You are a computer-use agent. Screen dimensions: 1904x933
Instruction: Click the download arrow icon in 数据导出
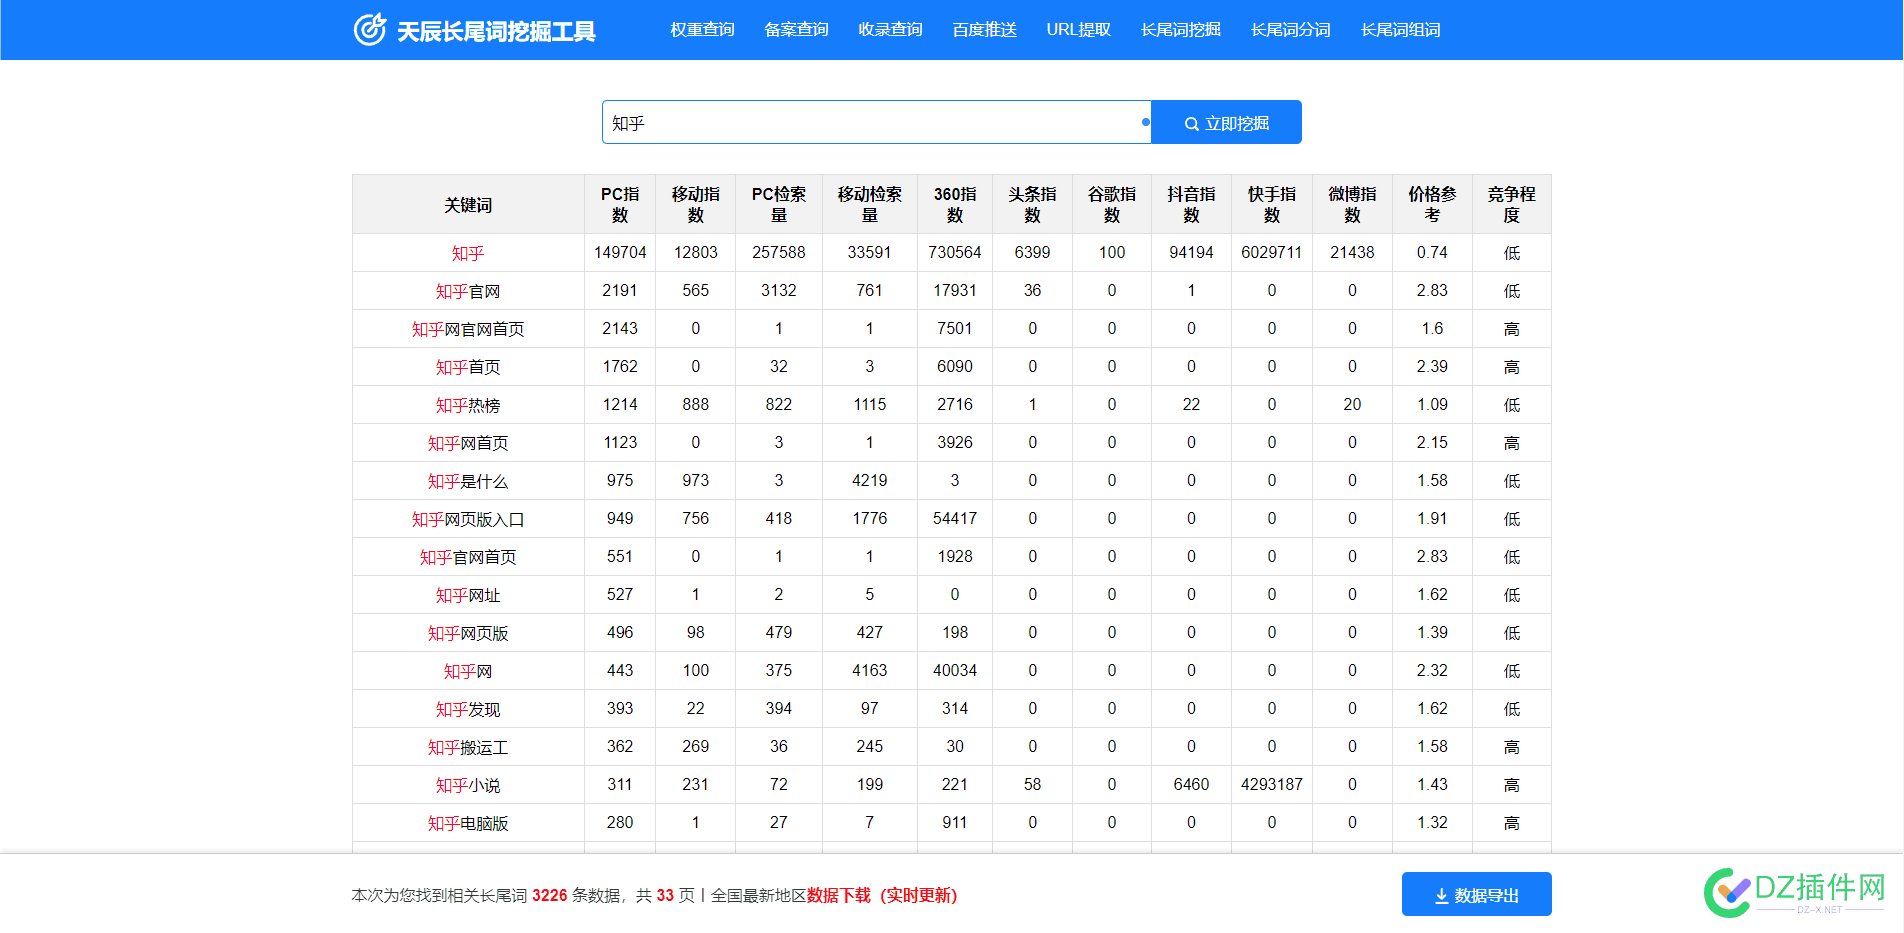point(1442,896)
